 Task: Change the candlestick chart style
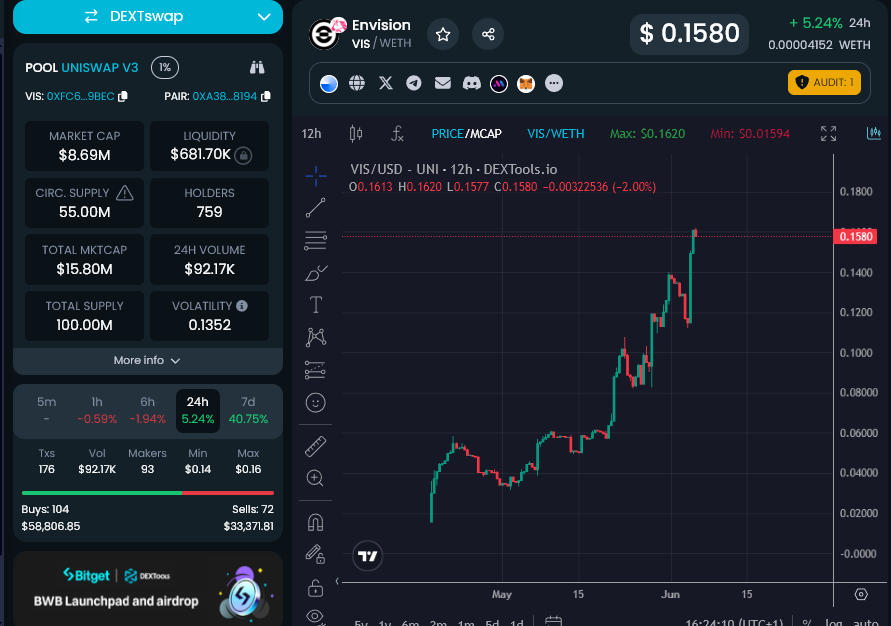[356, 134]
